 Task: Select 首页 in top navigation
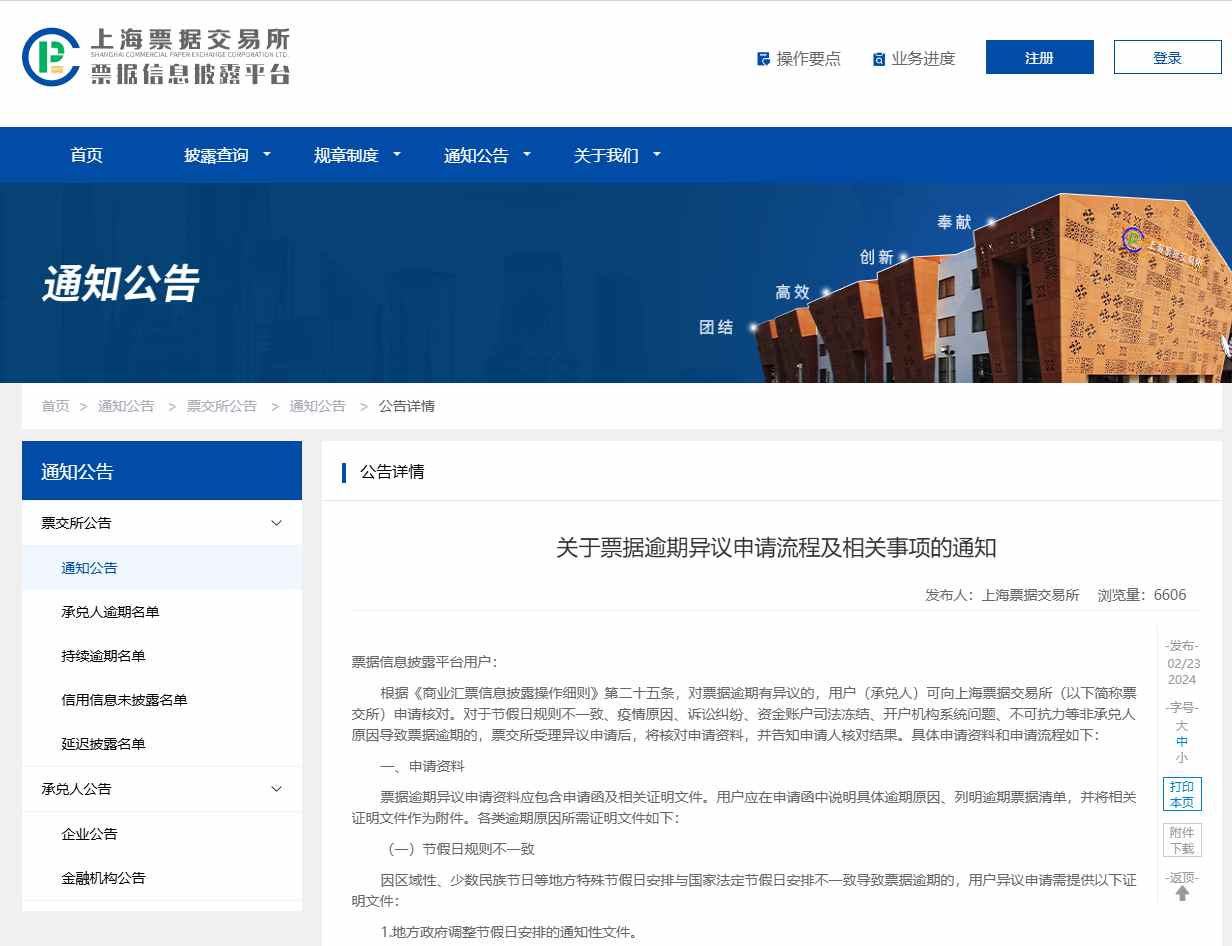[x=86, y=155]
